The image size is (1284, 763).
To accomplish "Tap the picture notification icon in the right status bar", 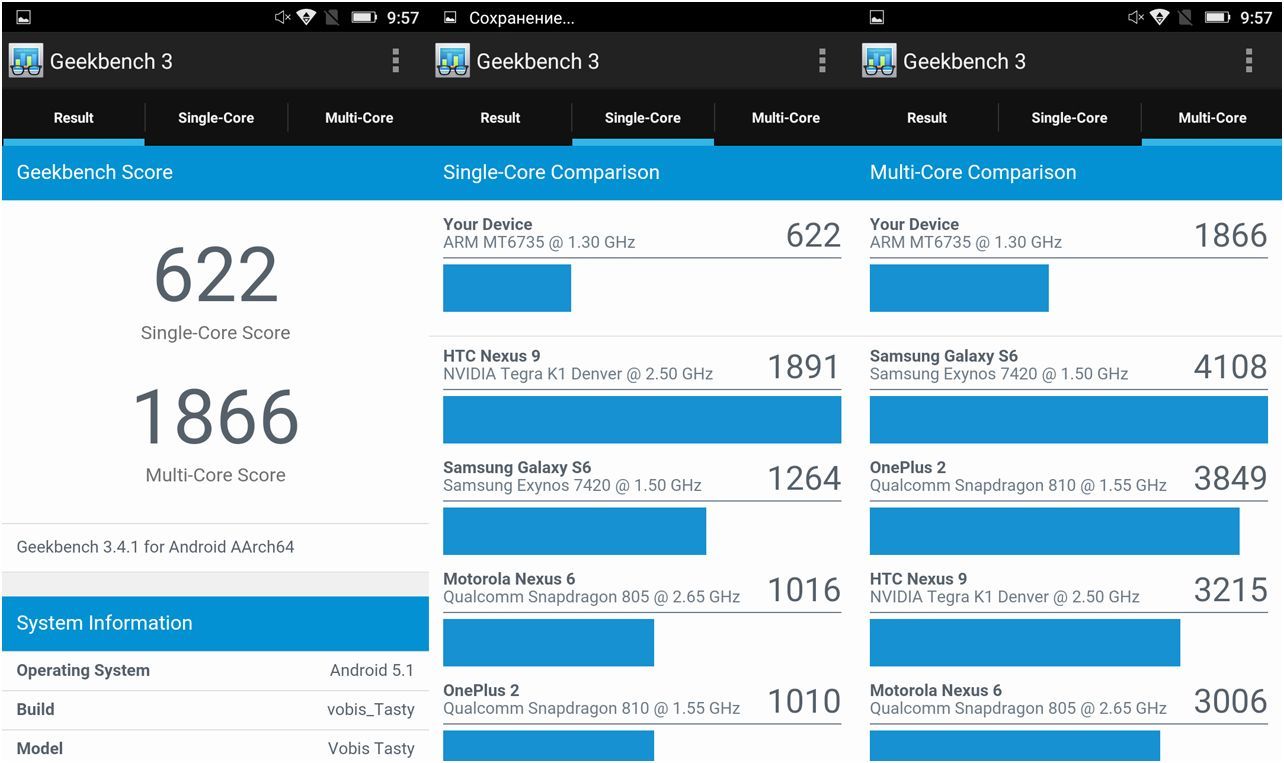I will pos(877,17).
